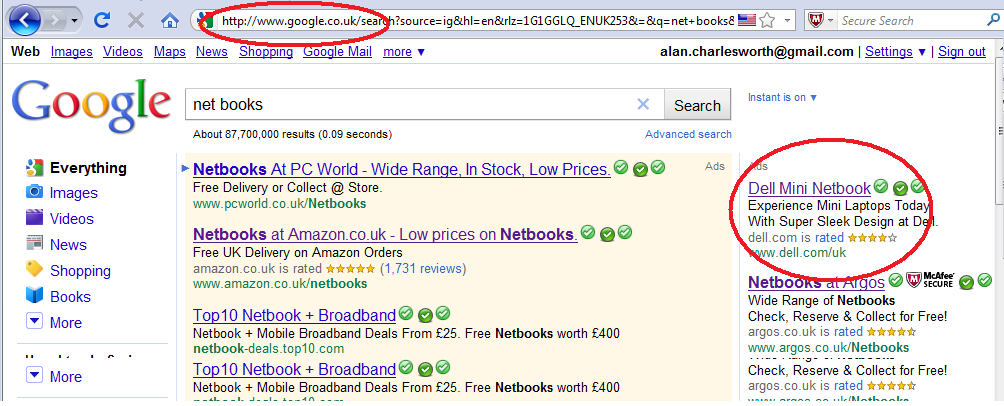Image resolution: width=1004 pixels, height=406 pixels.
Task: Open Google Mail from the top navigation
Action: point(337,52)
